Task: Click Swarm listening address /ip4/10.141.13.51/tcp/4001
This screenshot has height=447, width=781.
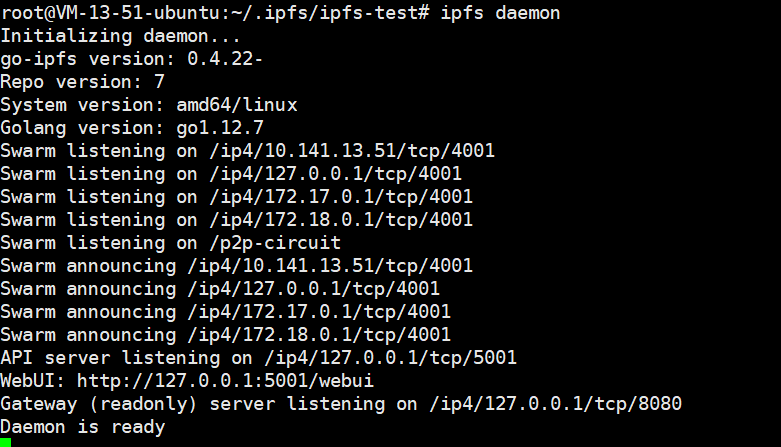Action: click(352, 151)
